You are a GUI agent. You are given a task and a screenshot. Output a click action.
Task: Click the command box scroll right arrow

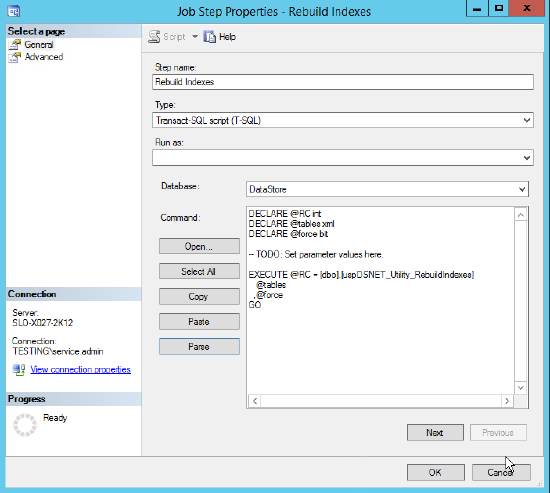point(507,401)
